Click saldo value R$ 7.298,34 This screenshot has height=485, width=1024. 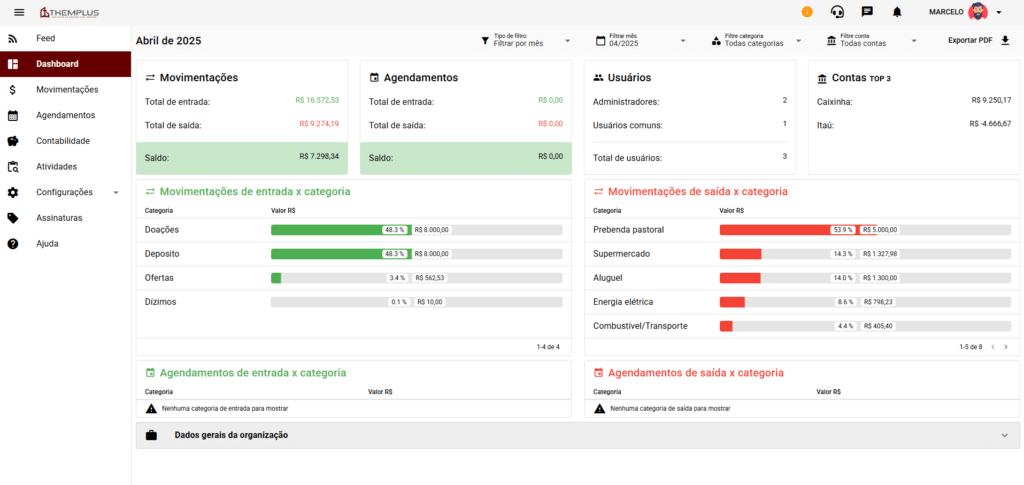click(x=319, y=157)
